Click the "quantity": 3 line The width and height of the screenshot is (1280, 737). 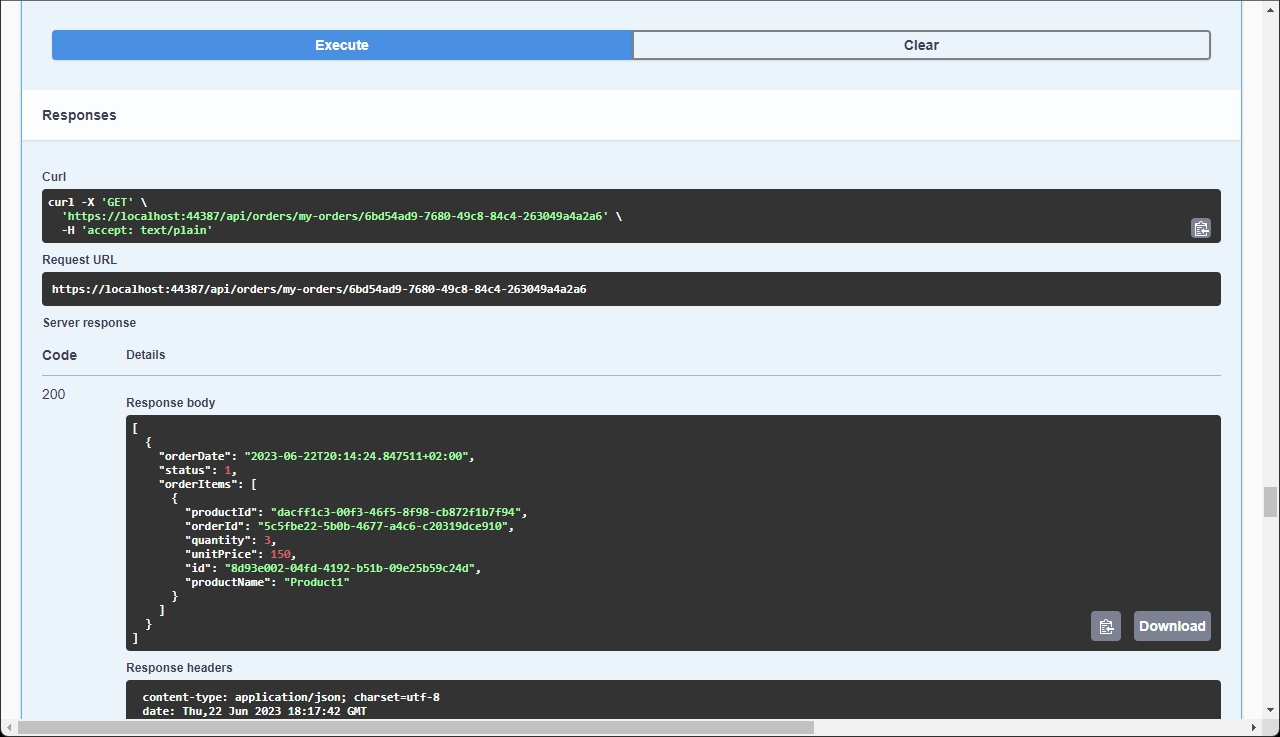[x=231, y=540]
